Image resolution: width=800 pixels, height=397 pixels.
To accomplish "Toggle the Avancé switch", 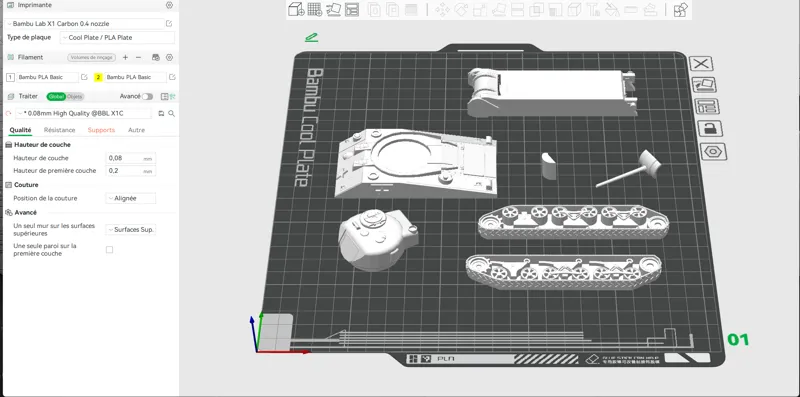I will click(147, 96).
